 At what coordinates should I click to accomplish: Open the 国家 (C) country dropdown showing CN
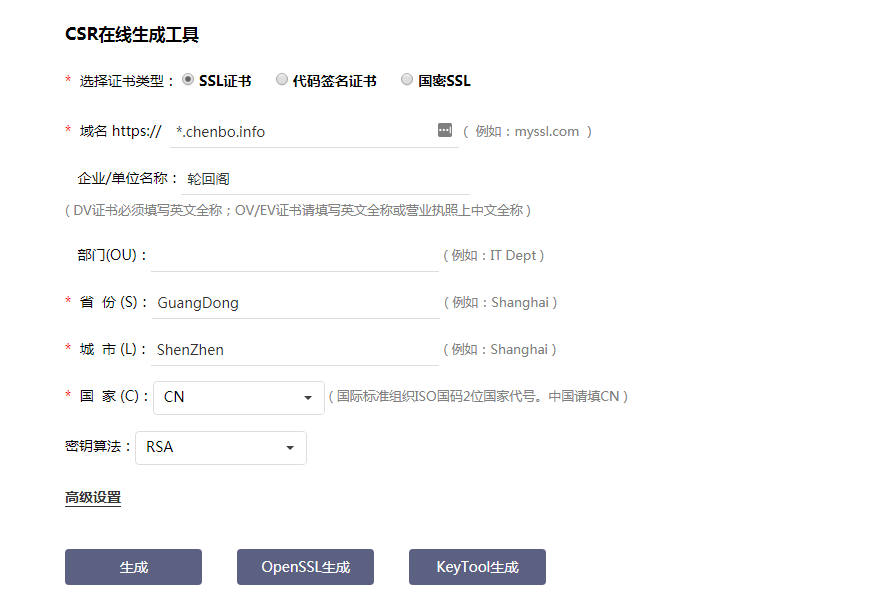(238, 397)
